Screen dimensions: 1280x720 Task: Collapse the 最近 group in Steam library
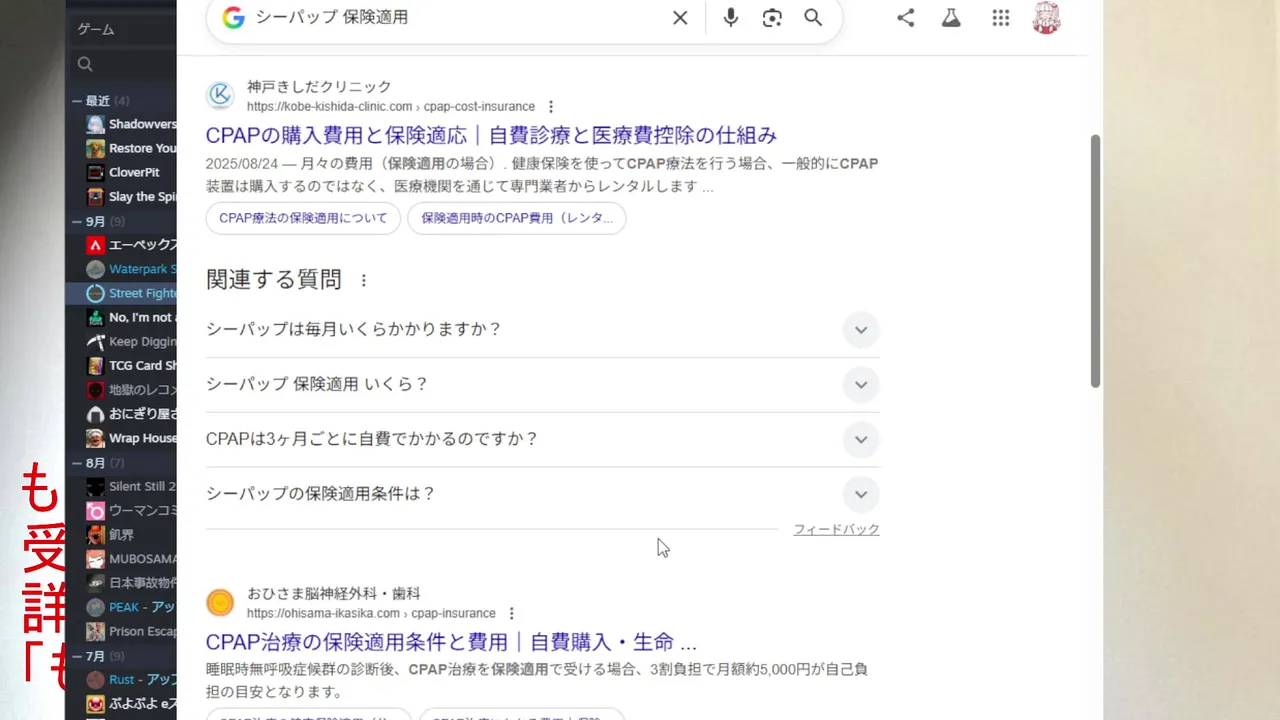pyautogui.click(x=77, y=101)
